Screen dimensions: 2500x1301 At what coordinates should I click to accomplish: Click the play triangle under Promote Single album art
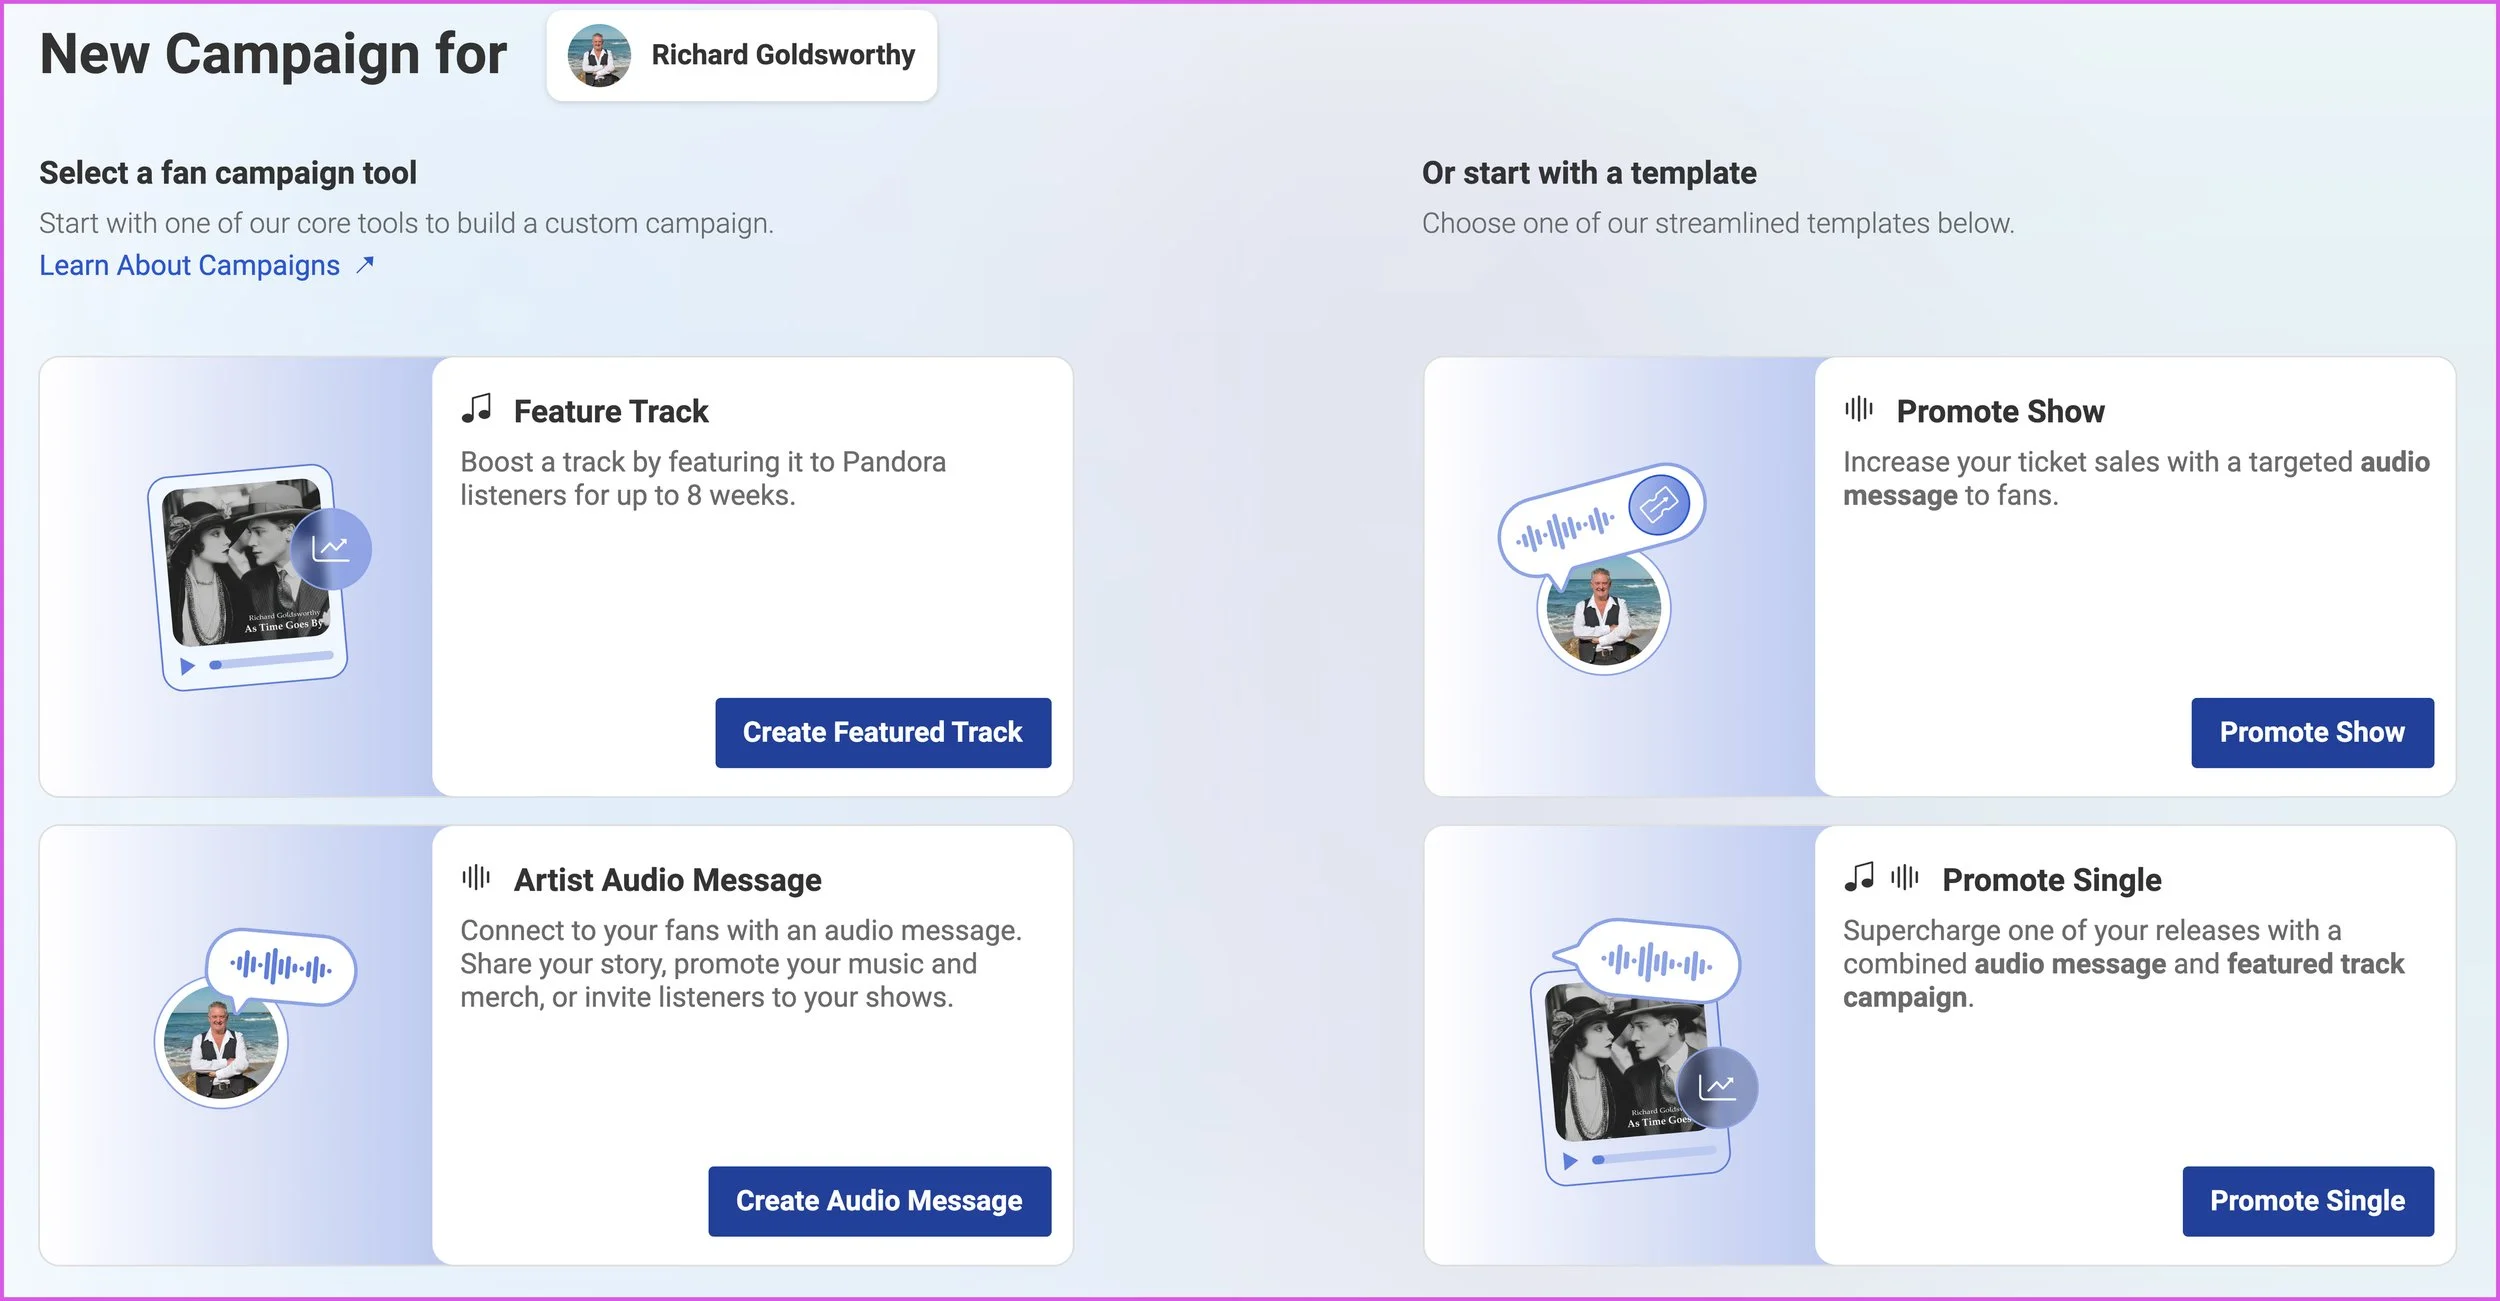[x=1570, y=1161]
